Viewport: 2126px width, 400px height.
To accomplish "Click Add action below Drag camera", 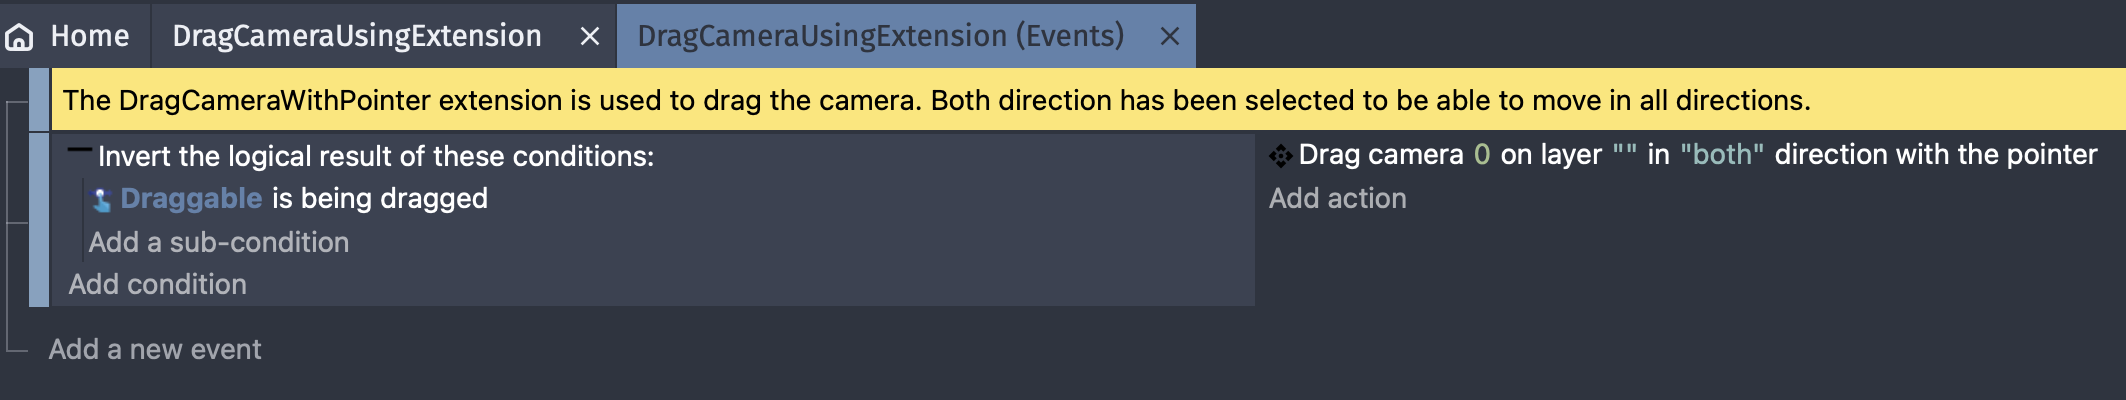I will click(1338, 198).
